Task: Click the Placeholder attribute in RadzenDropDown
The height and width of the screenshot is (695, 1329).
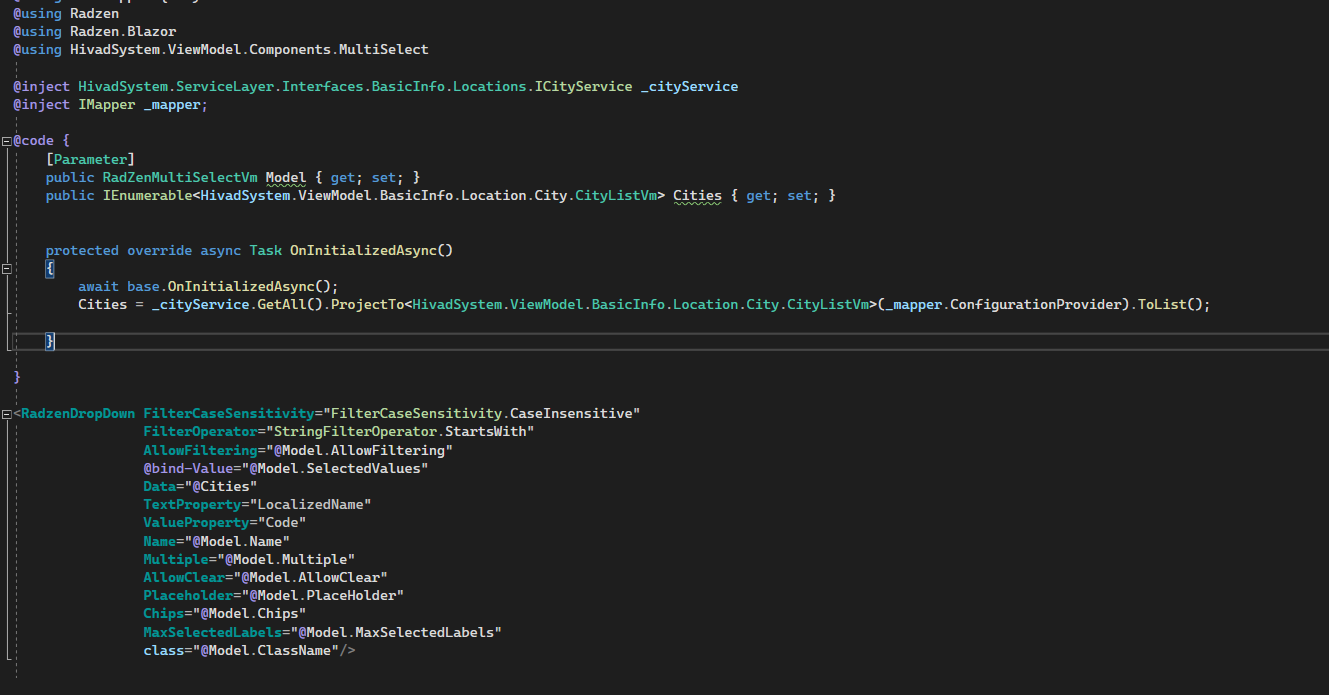Action: coord(189,595)
